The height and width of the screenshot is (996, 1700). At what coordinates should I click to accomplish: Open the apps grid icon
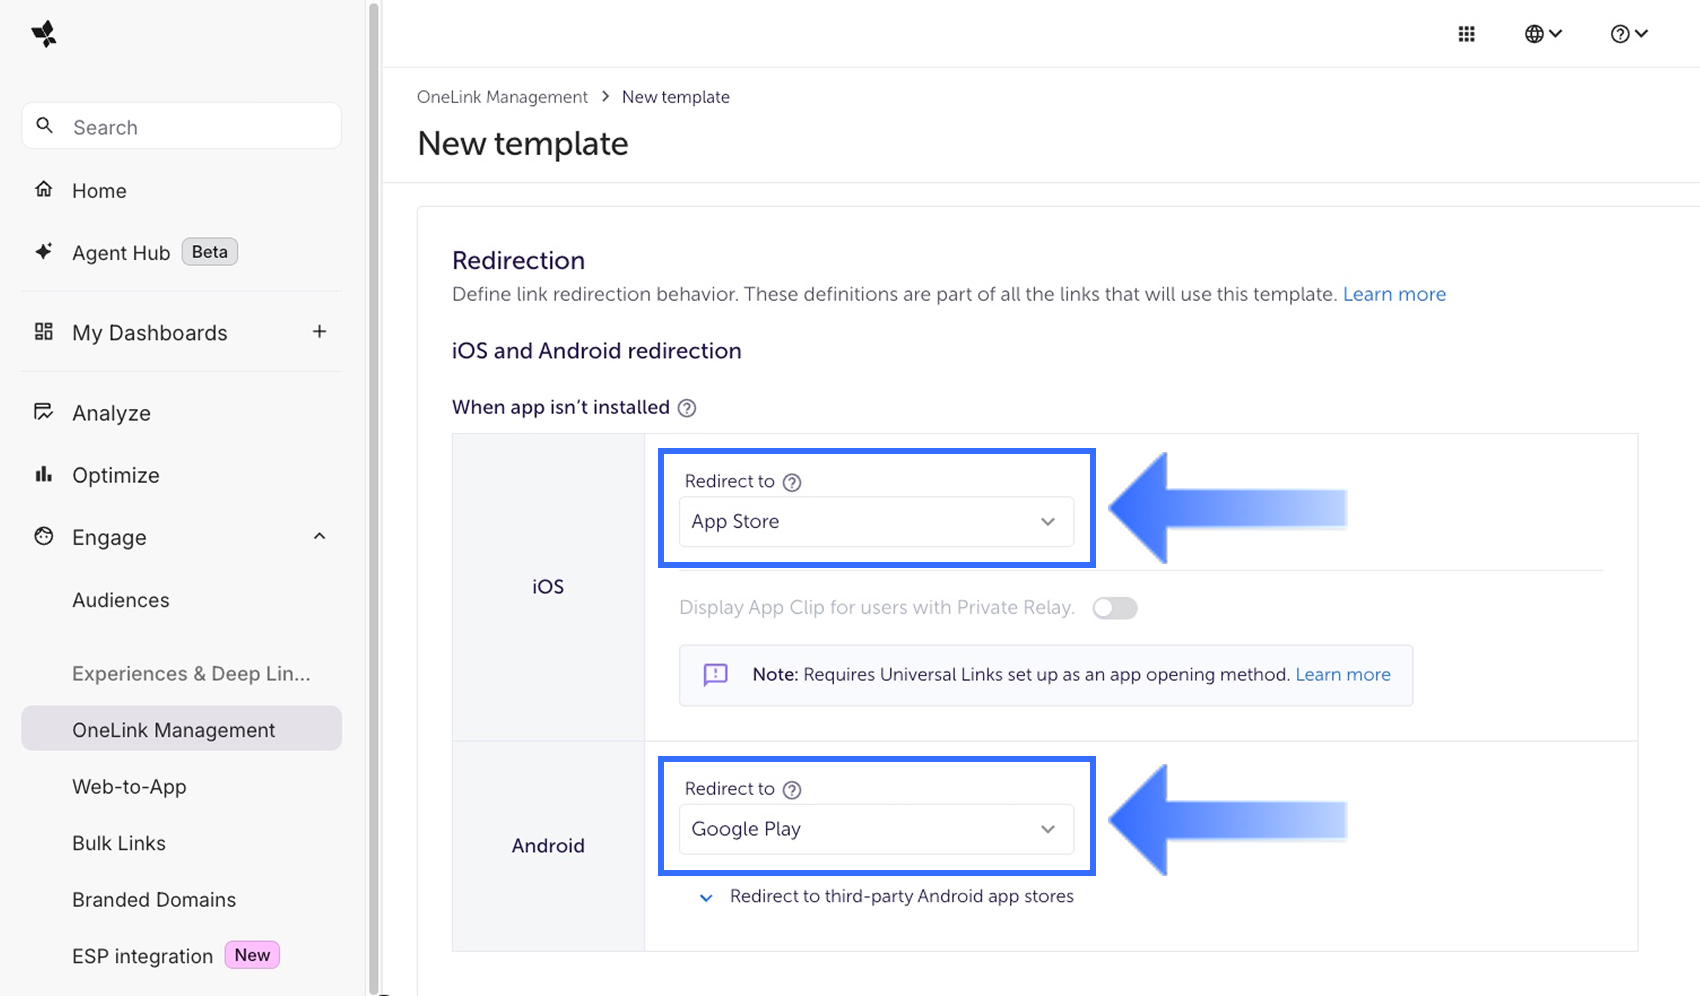[x=1466, y=34]
